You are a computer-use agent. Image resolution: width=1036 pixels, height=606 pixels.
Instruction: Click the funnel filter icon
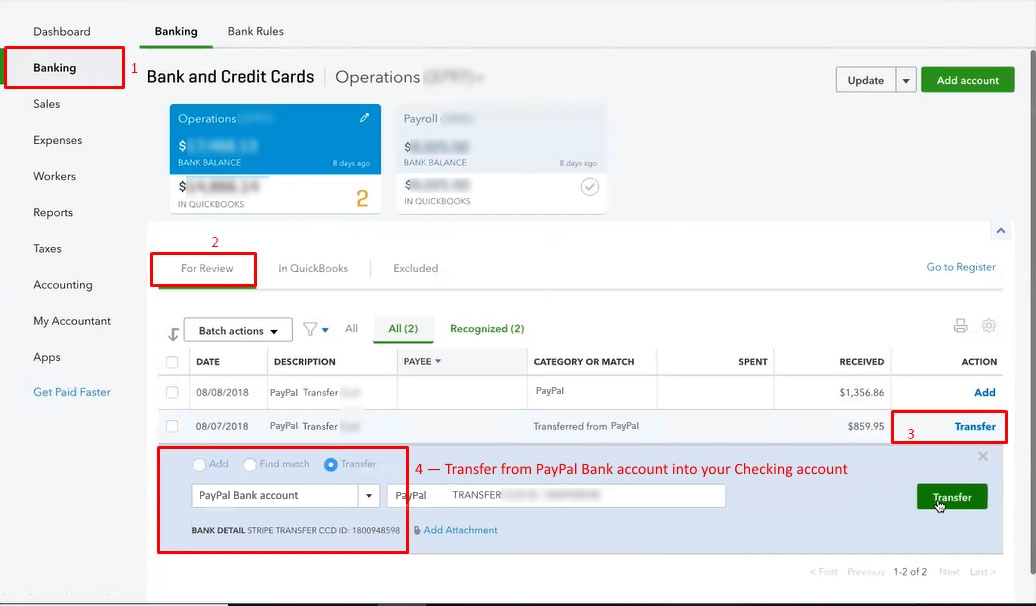tap(309, 329)
